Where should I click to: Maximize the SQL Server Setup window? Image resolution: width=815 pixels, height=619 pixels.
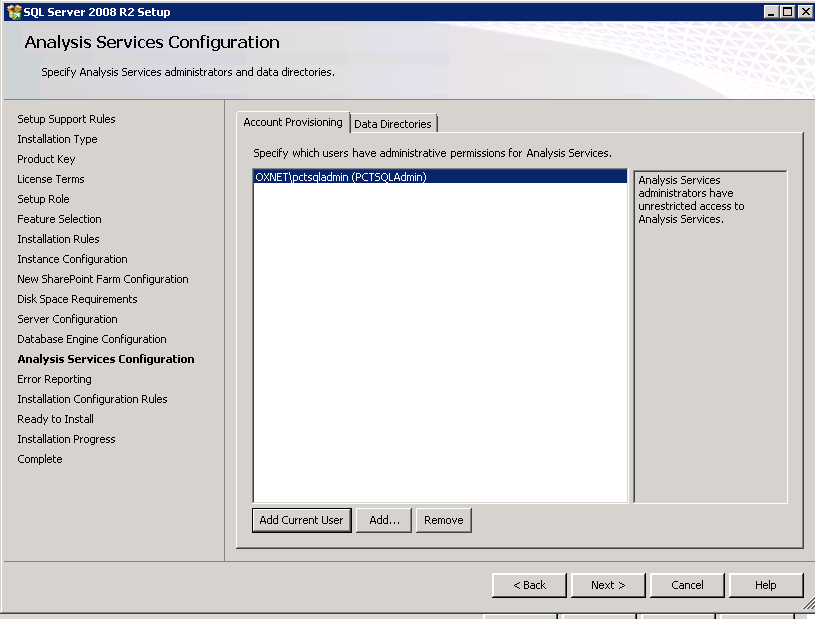coord(788,11)
